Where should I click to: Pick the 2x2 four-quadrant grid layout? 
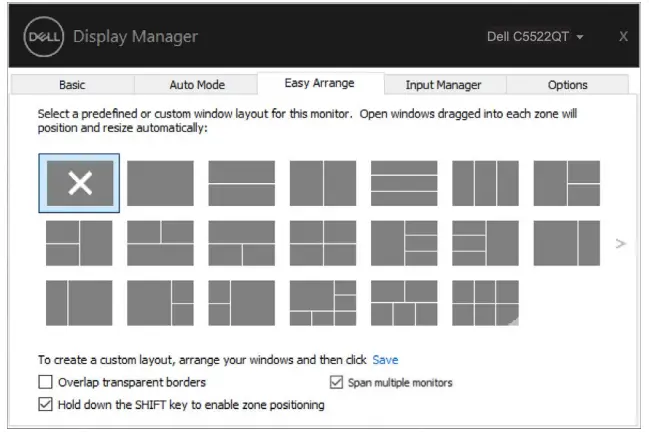(x=322, y=243)
